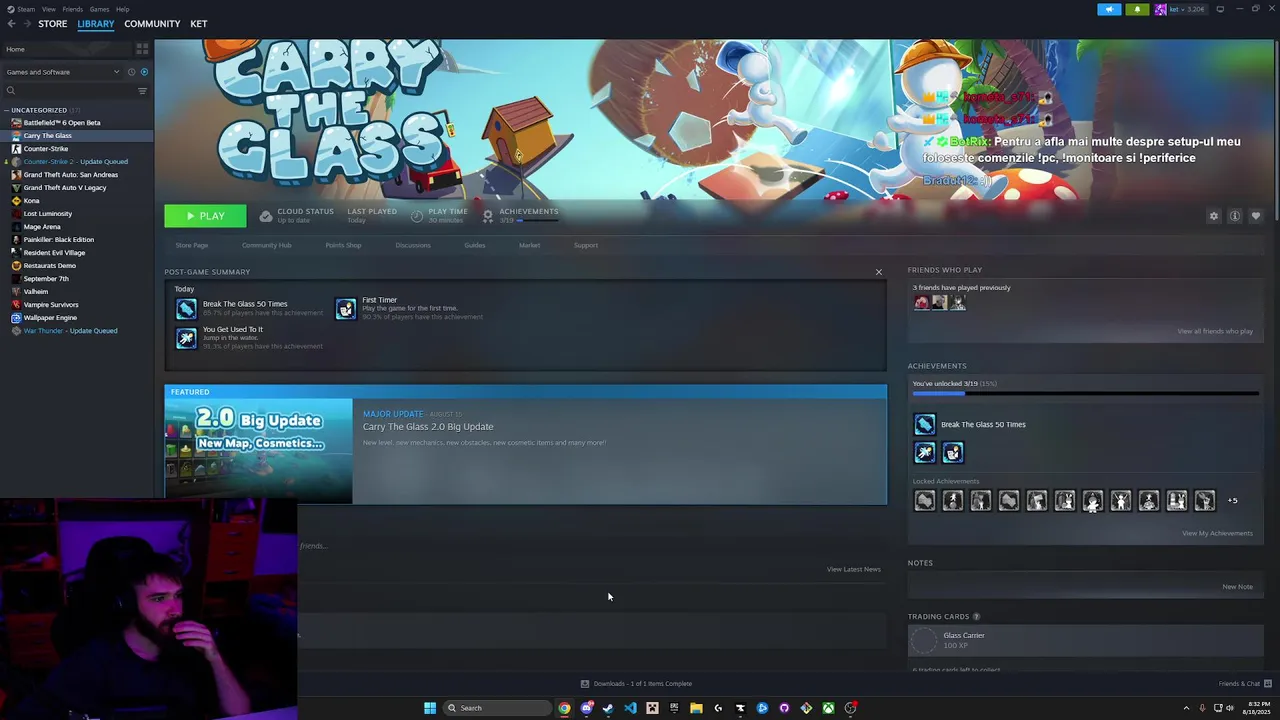
Task: Create a New Note
Action: pyautogui.click(x=1237, y=587)
